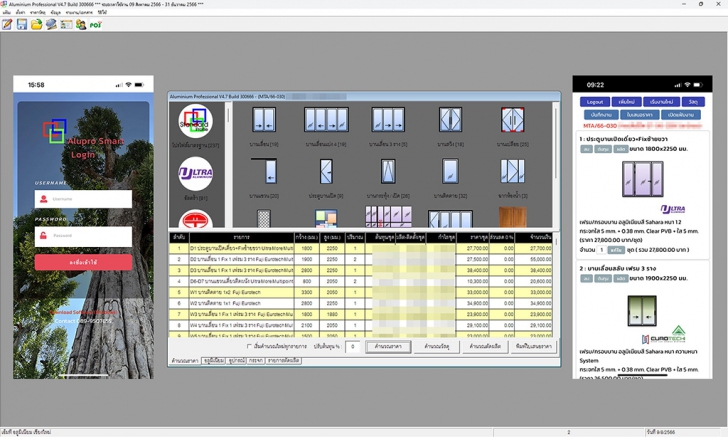The image size is (728, 437).
Task: Select the wooden door thumbnail
Action: 513,217
